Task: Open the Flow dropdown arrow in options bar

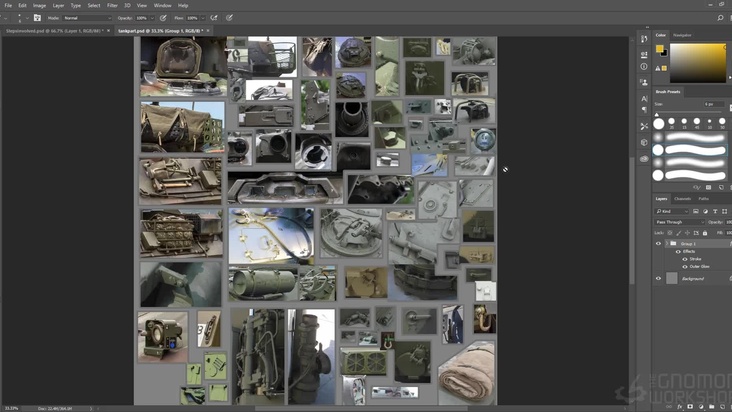Action: [x=203, y=18]
